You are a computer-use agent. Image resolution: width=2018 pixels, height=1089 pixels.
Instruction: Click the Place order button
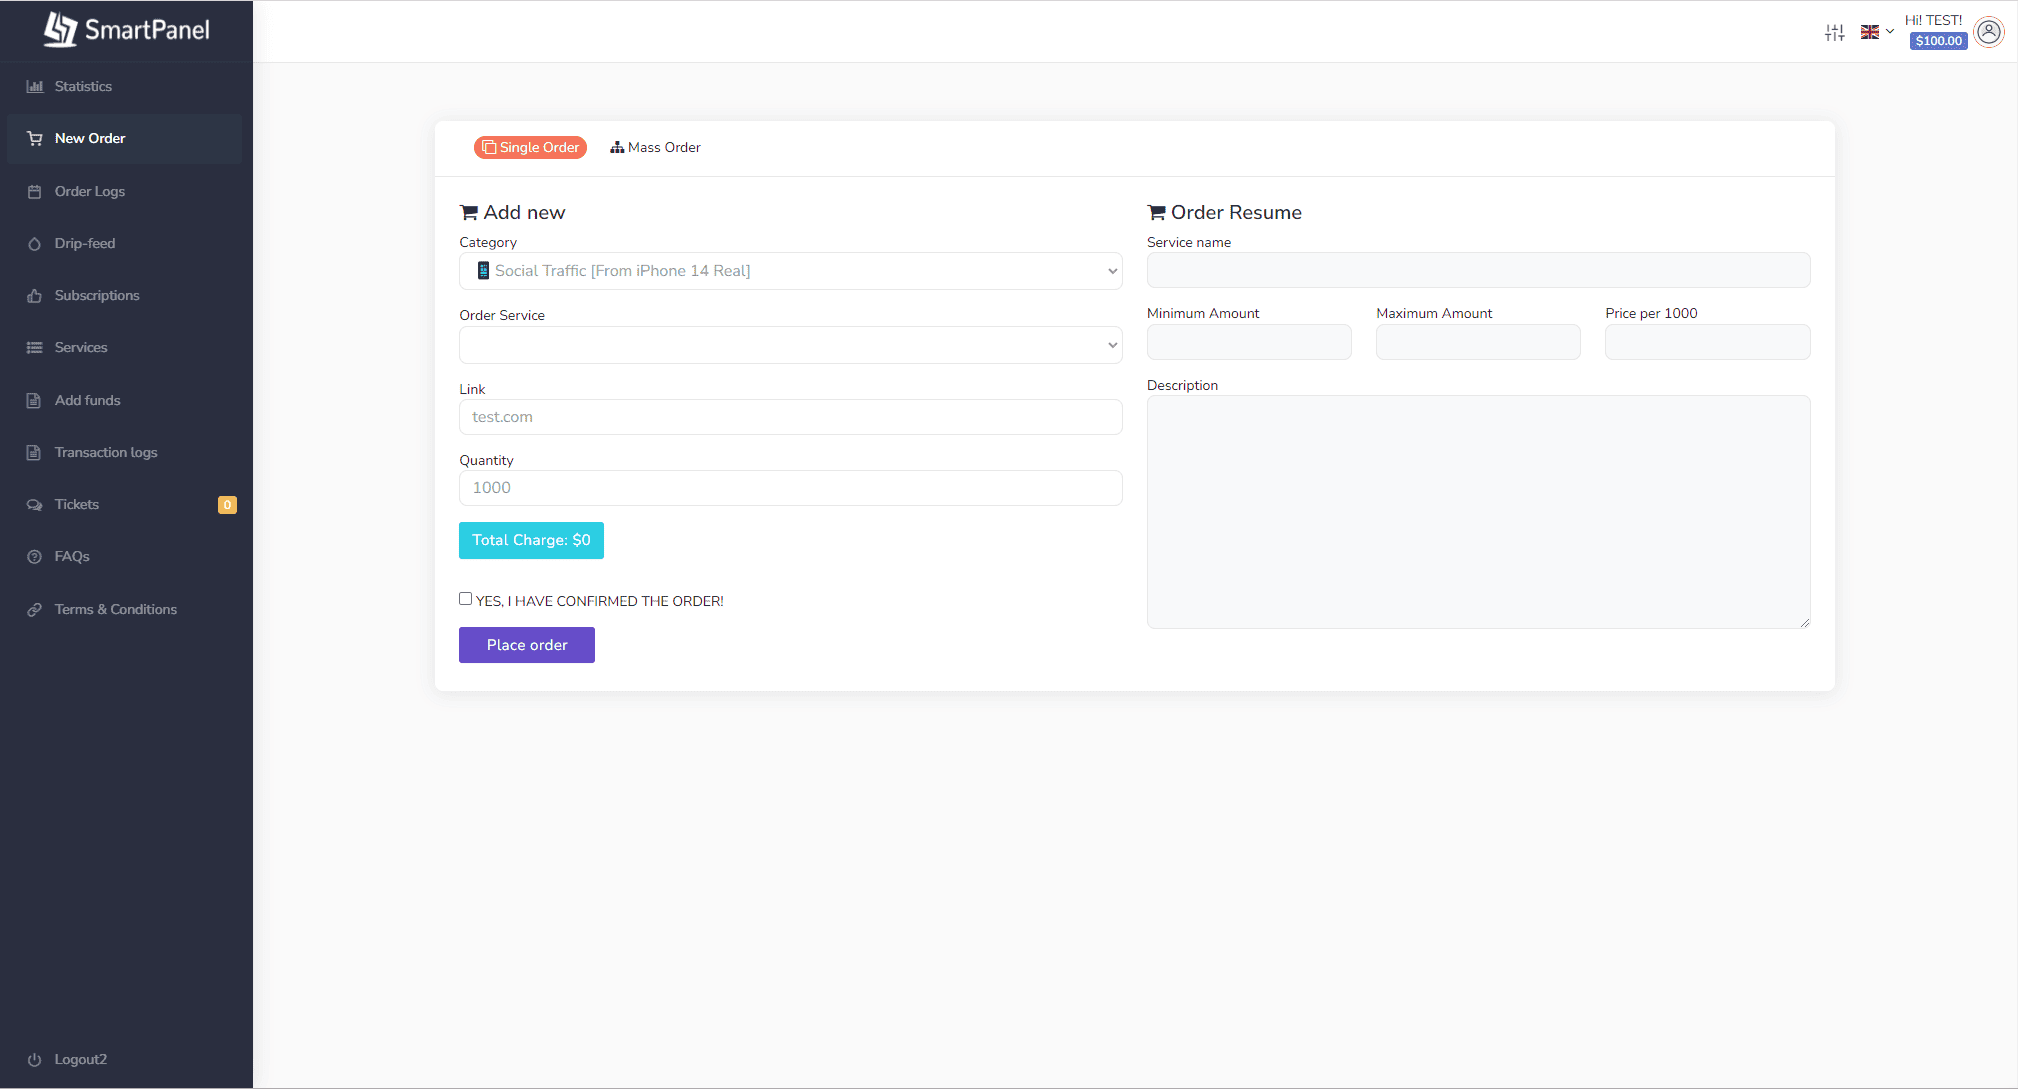click(x=527, y=645)
